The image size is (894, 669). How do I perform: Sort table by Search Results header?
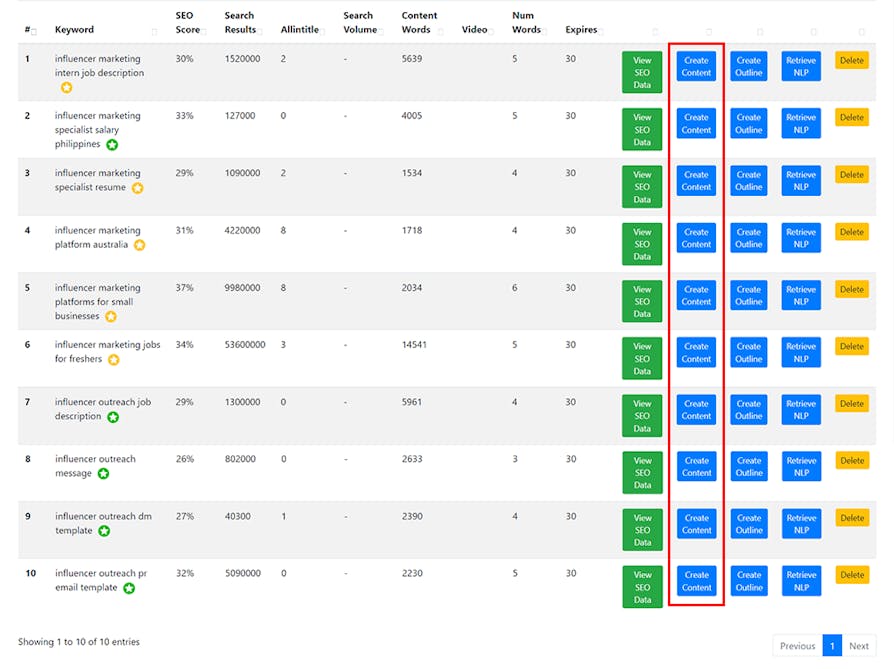tap(240, 23)
